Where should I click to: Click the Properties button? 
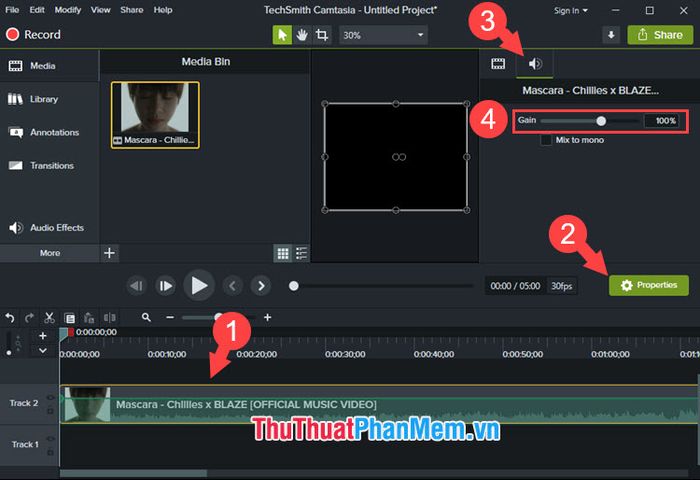point(649,285)
